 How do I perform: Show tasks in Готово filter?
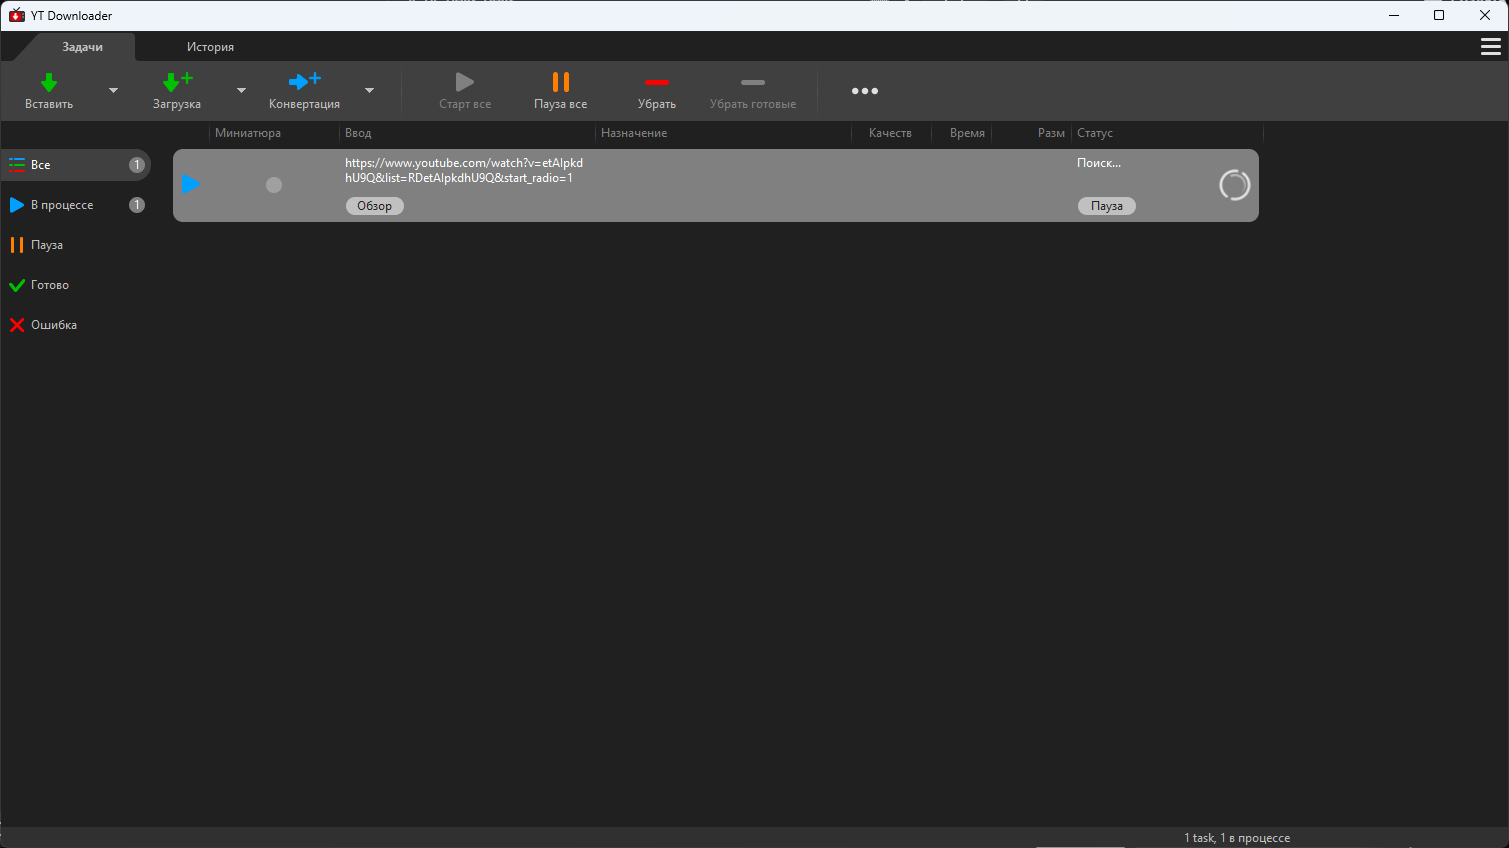50,285
